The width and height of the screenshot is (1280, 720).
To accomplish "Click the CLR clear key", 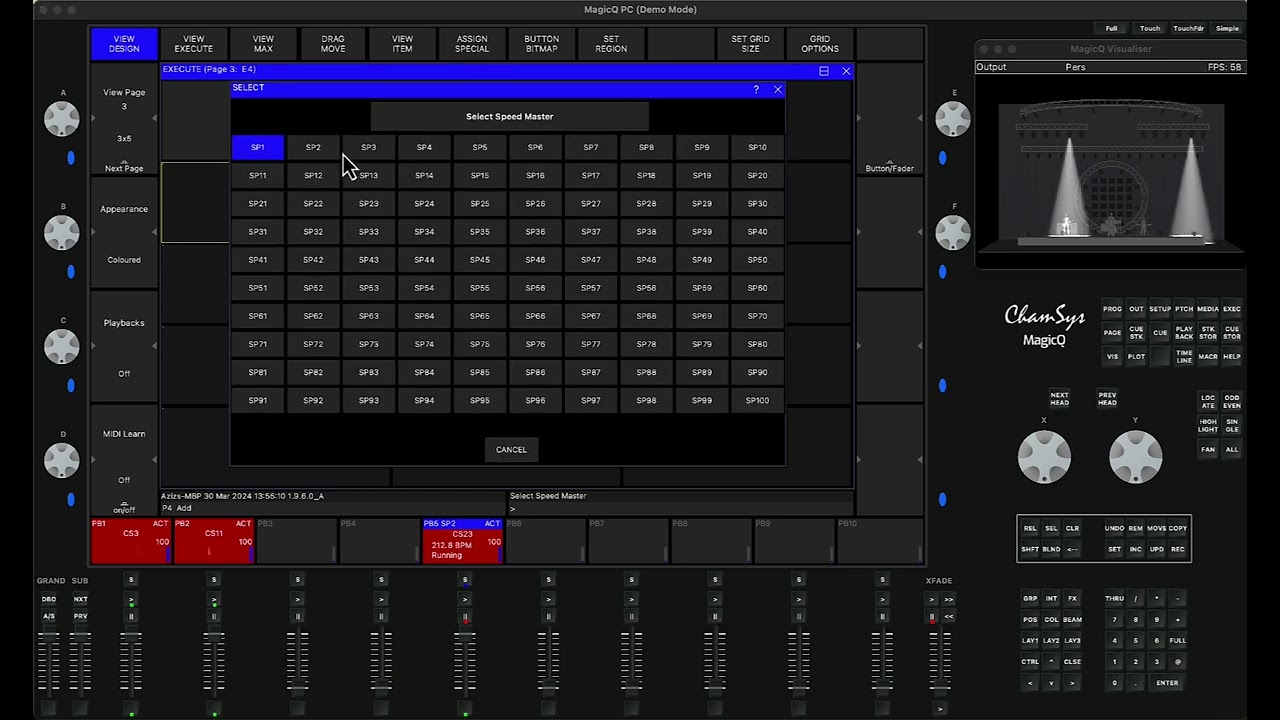I will [x=1072, y=528].
